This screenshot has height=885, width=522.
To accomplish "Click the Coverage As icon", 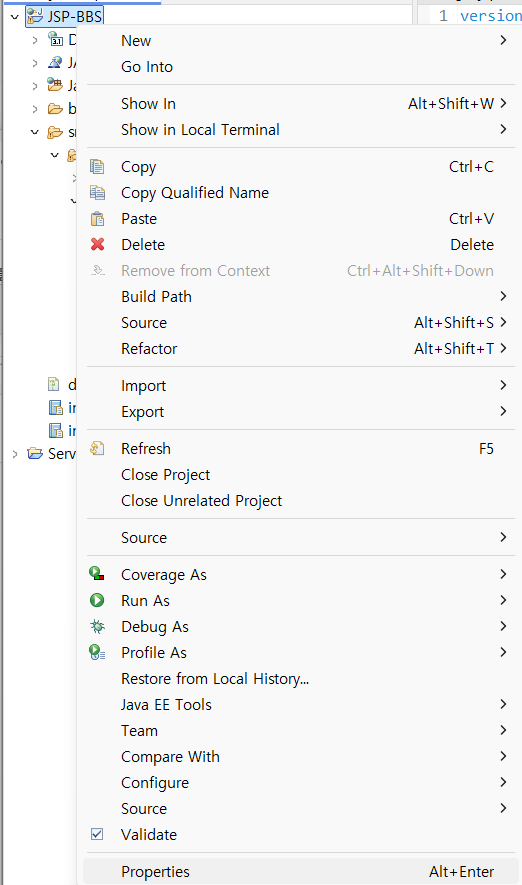I will click(x=97, y=574).
